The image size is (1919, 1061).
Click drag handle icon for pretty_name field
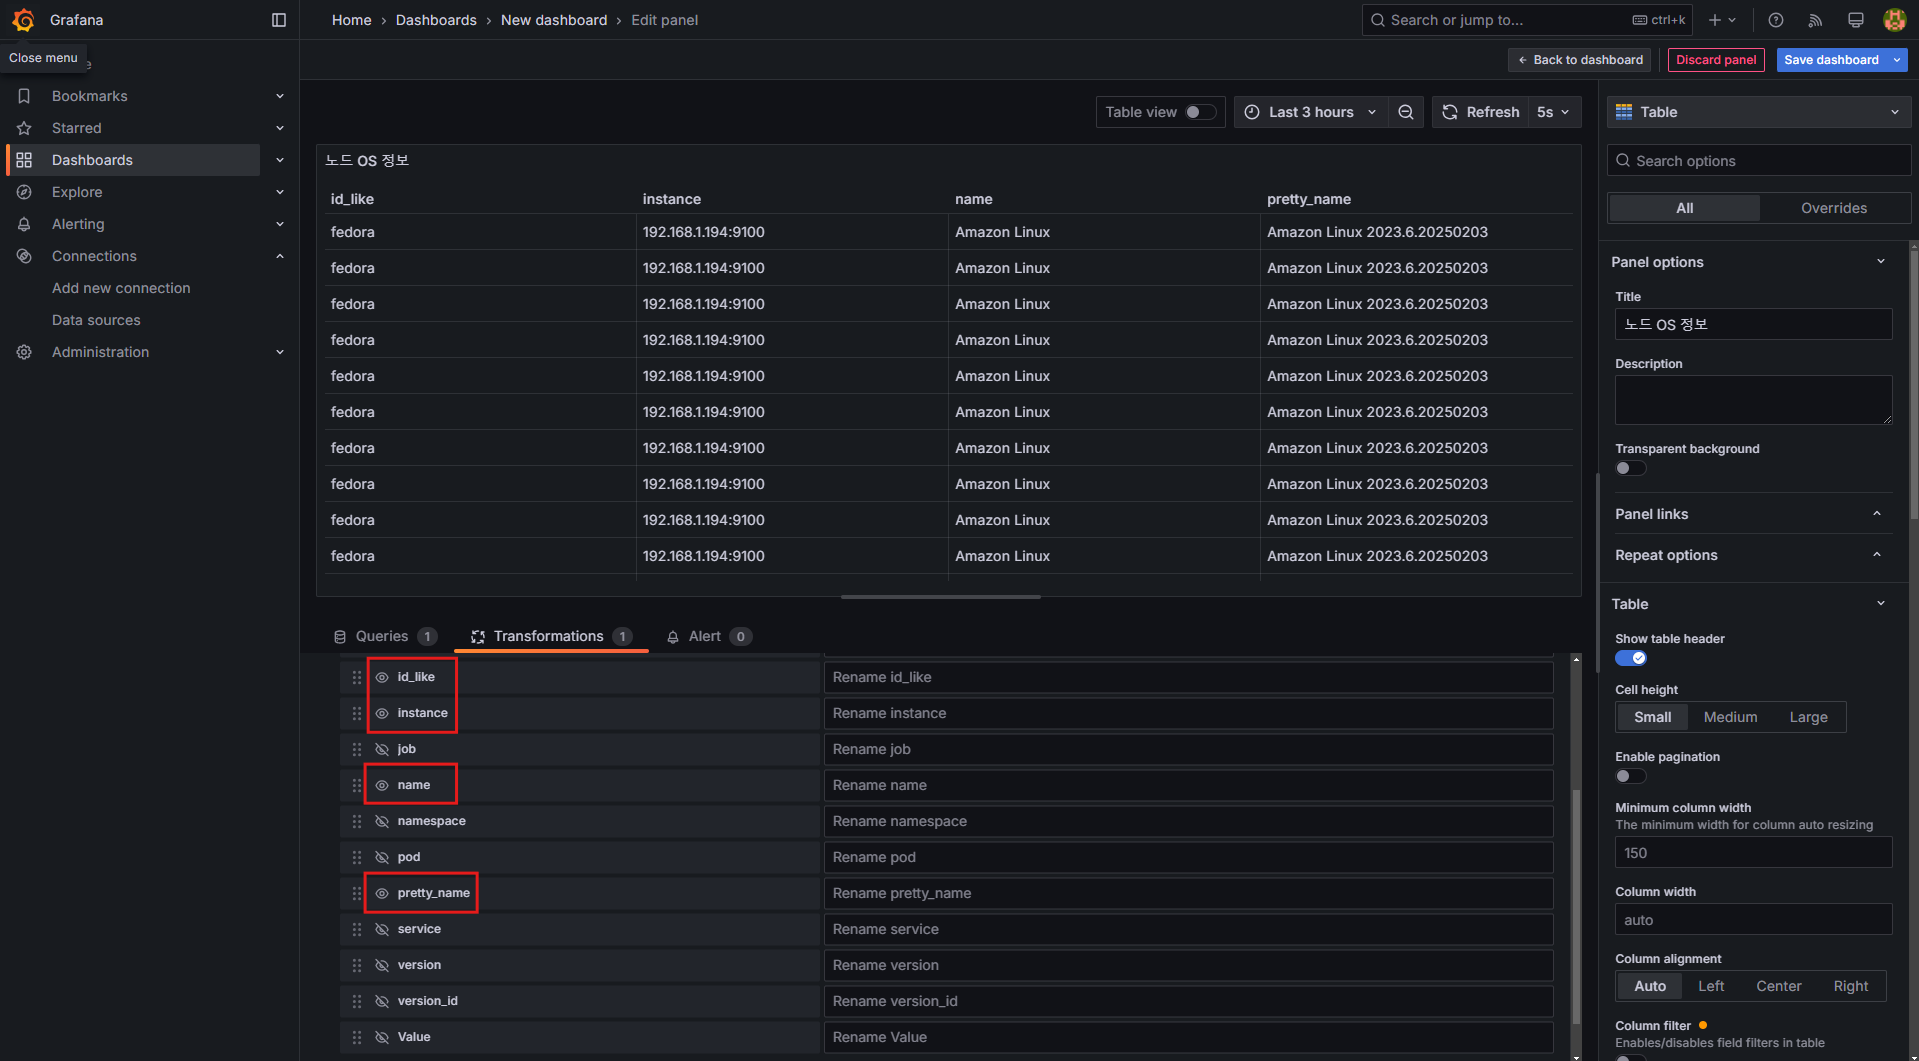[x=357, y=893]
